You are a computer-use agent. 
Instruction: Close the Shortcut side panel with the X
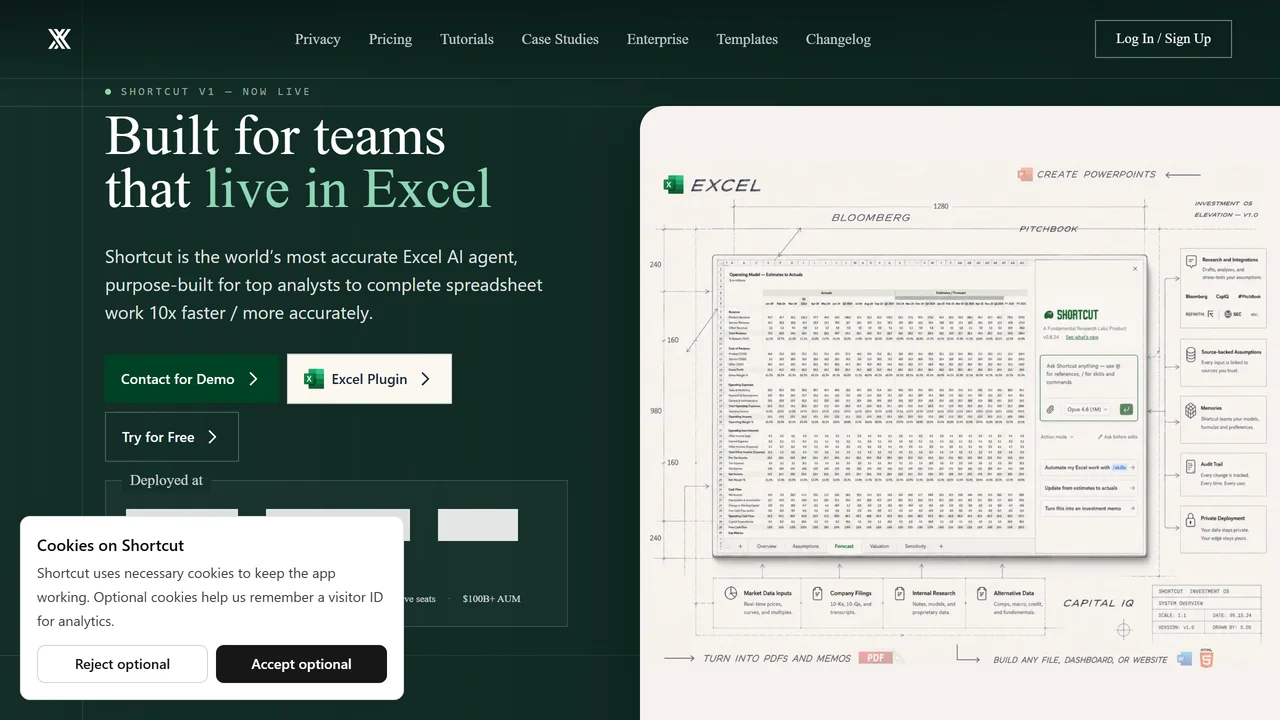[x=1135, y=269]
